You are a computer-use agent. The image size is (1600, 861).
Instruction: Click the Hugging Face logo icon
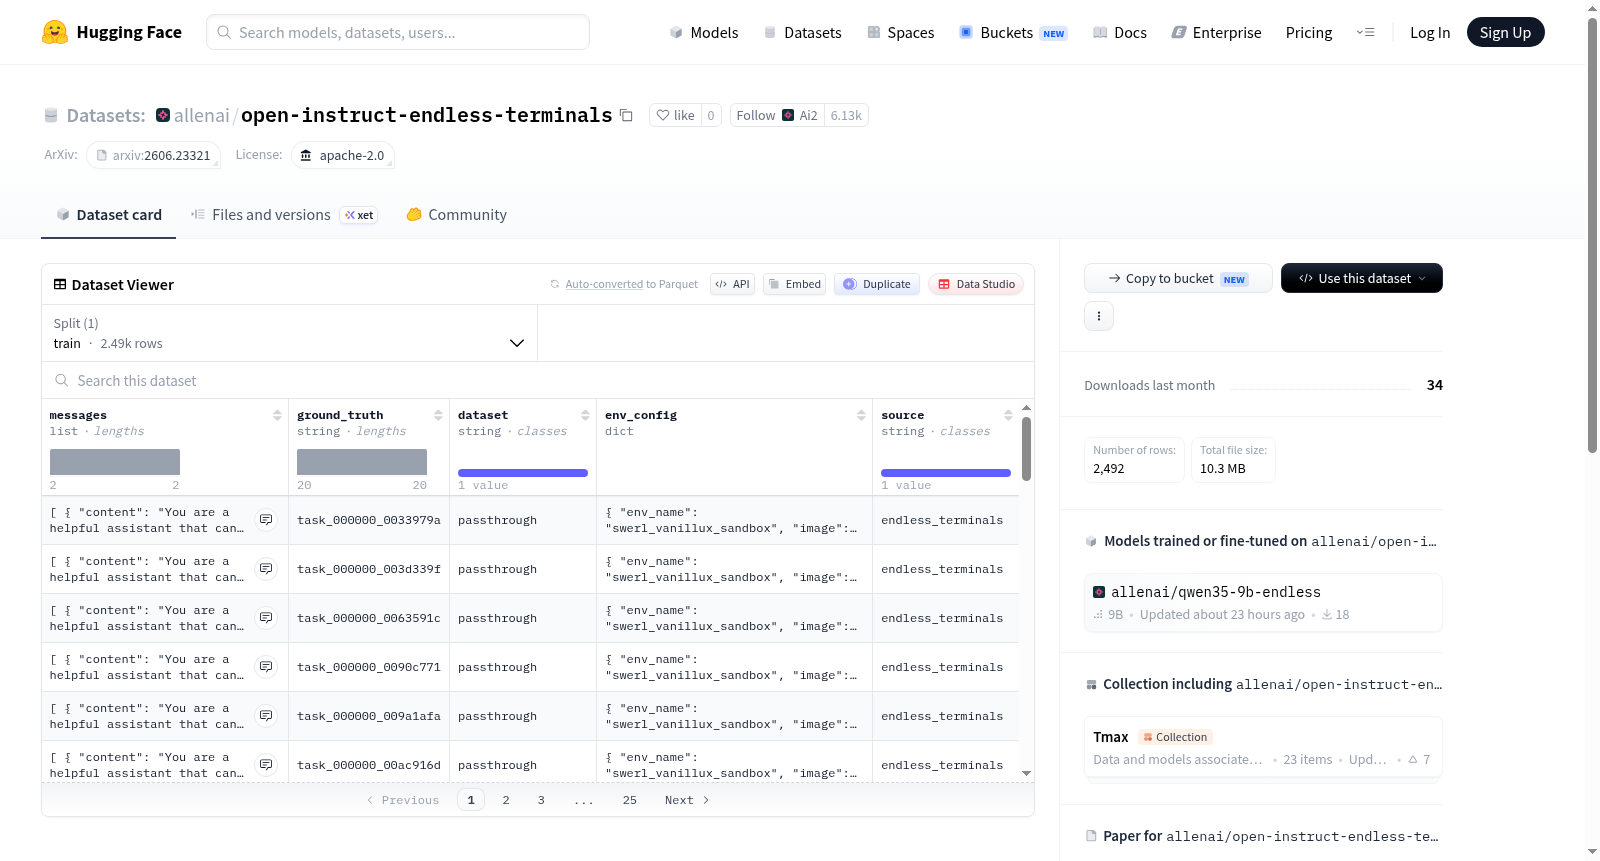pyautogui.click(x=55, y=32)
